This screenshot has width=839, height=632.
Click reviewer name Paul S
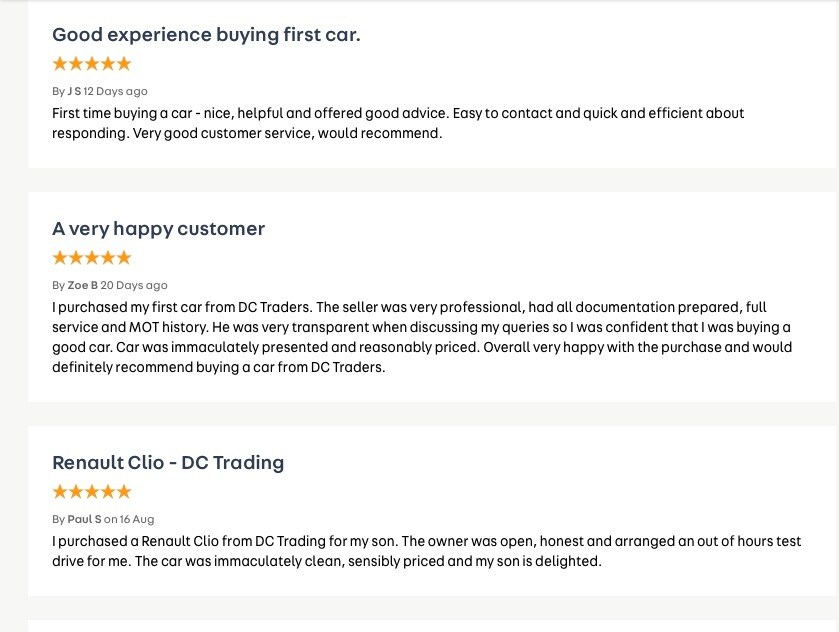[x=84, y=519]
